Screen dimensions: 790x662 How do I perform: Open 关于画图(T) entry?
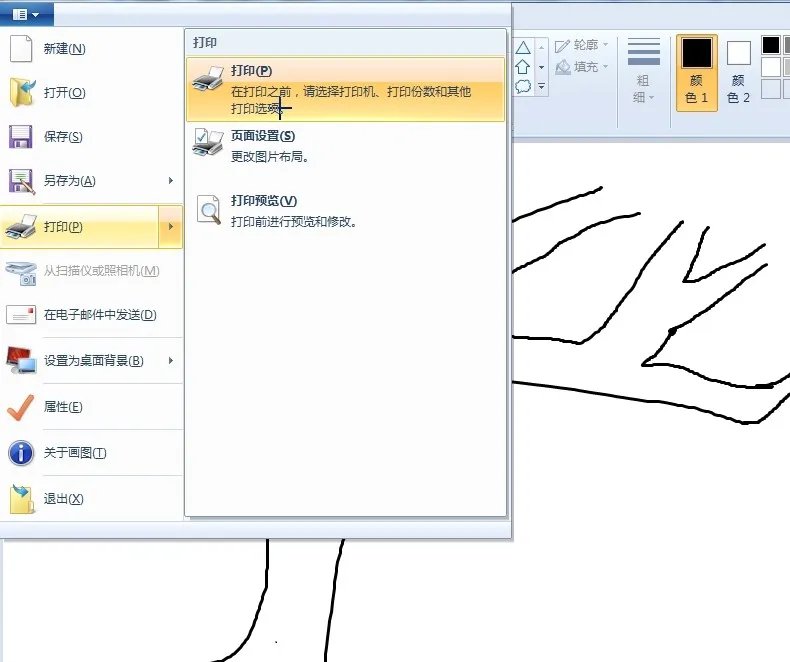[75, 453]
